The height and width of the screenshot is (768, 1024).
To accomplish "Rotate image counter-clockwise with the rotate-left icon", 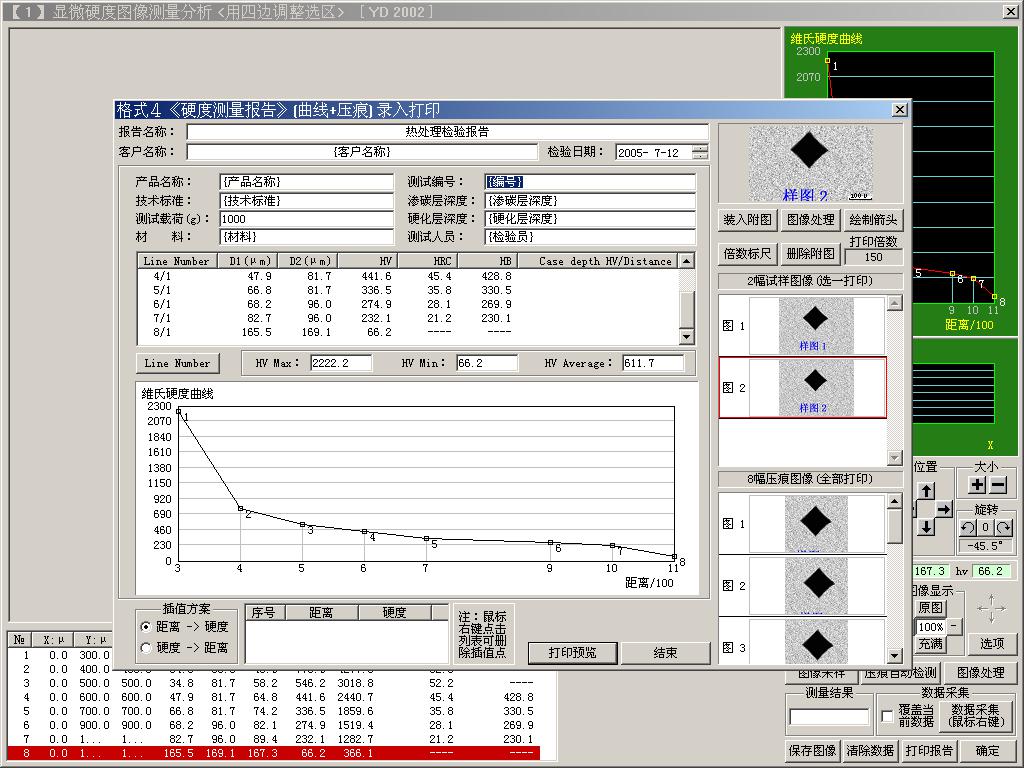I will coord(967,528).
